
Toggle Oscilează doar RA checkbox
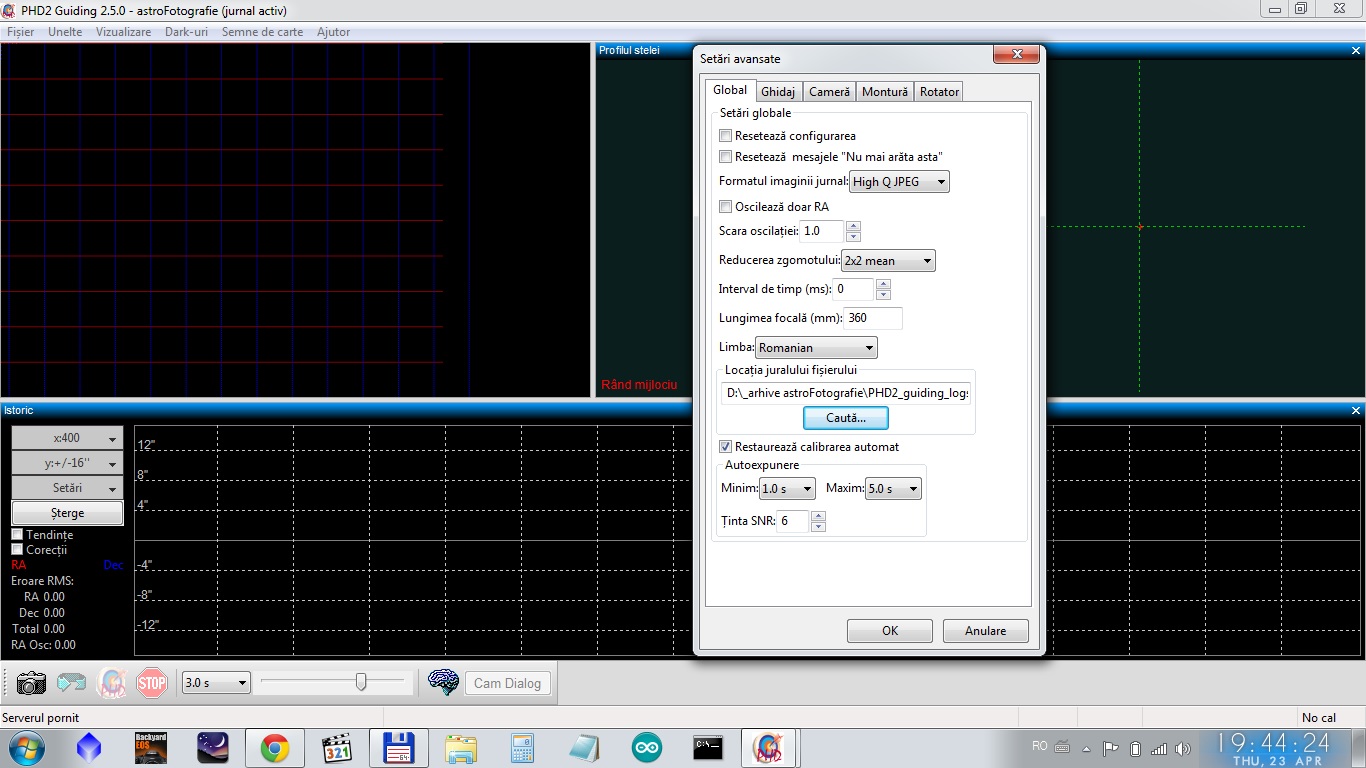(726, 207)
